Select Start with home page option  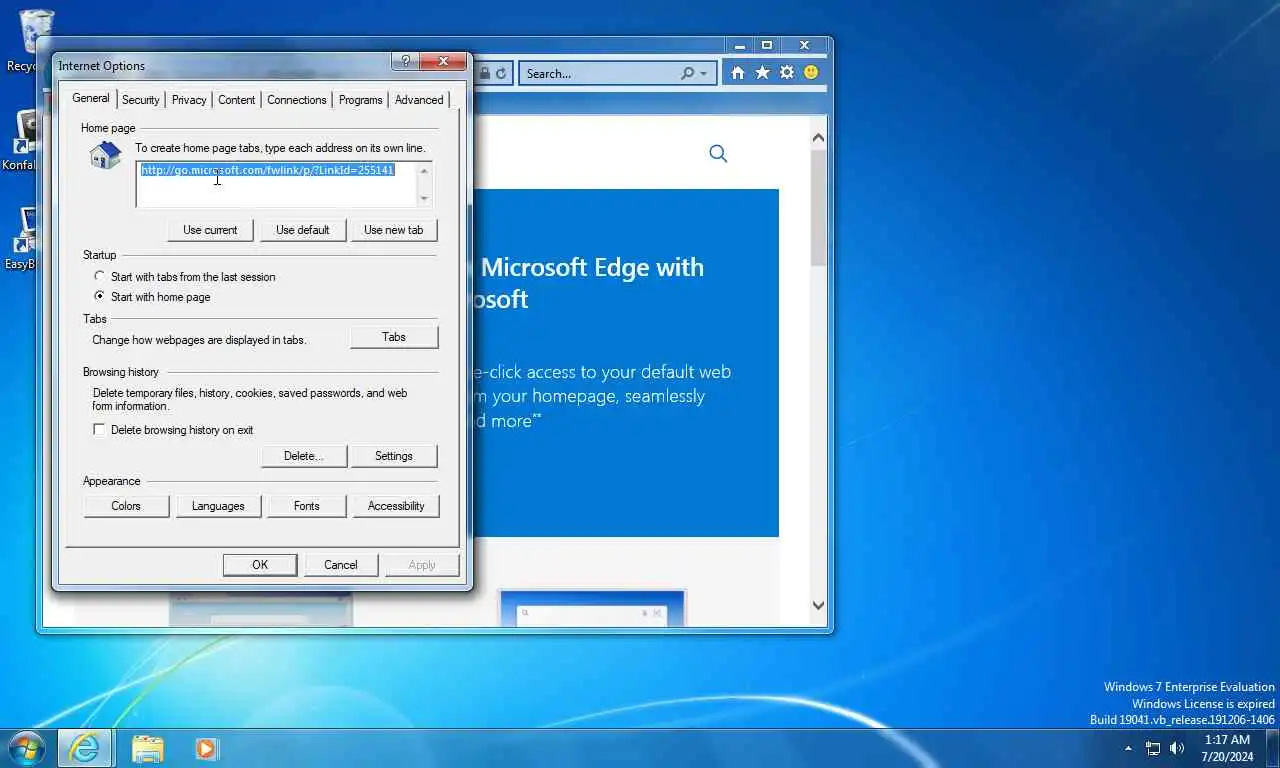99,296
